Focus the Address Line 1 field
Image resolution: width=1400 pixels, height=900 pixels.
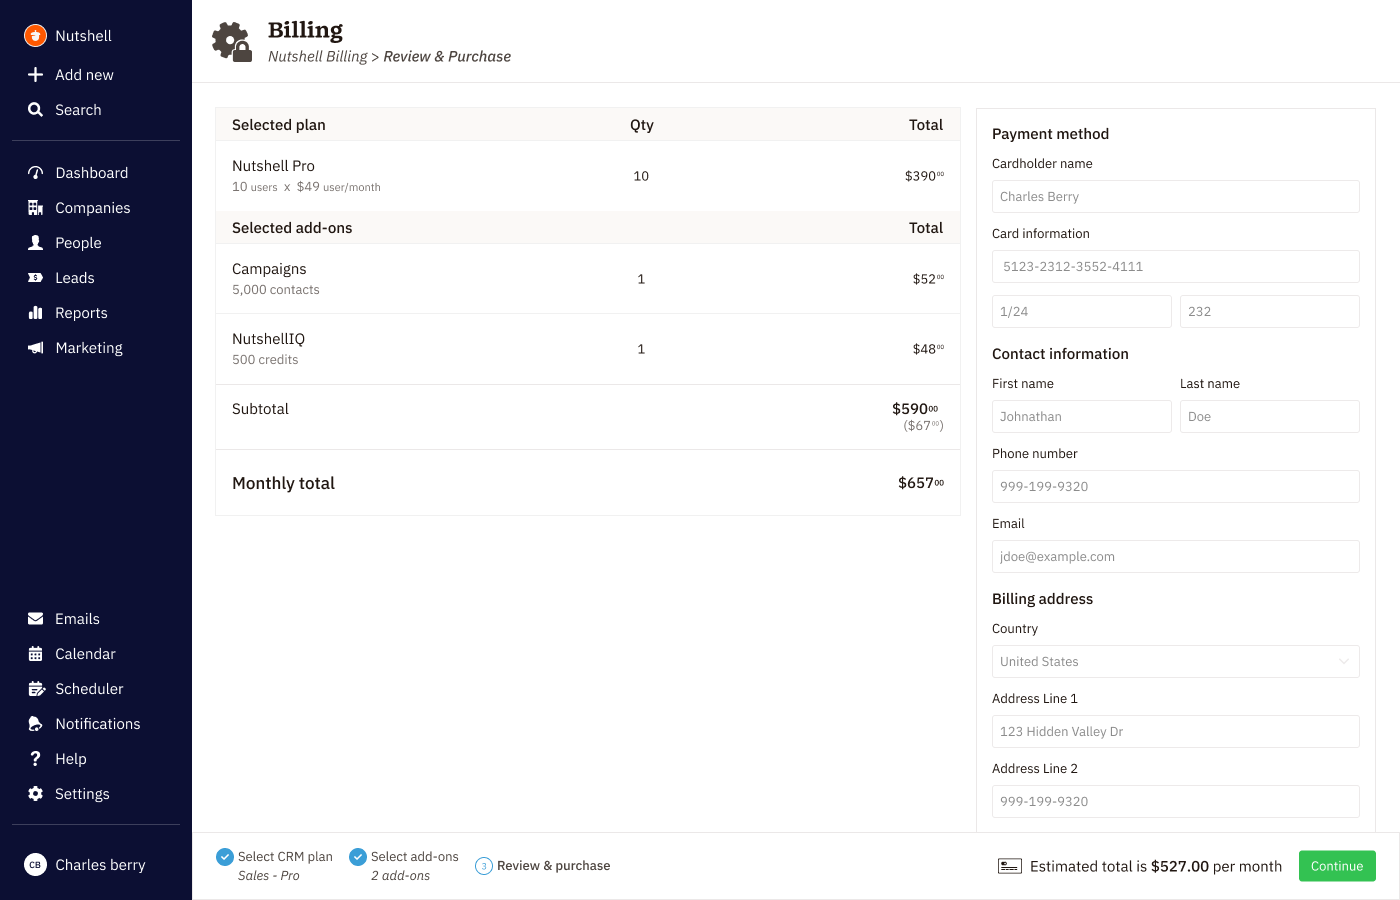[1176, 732]
